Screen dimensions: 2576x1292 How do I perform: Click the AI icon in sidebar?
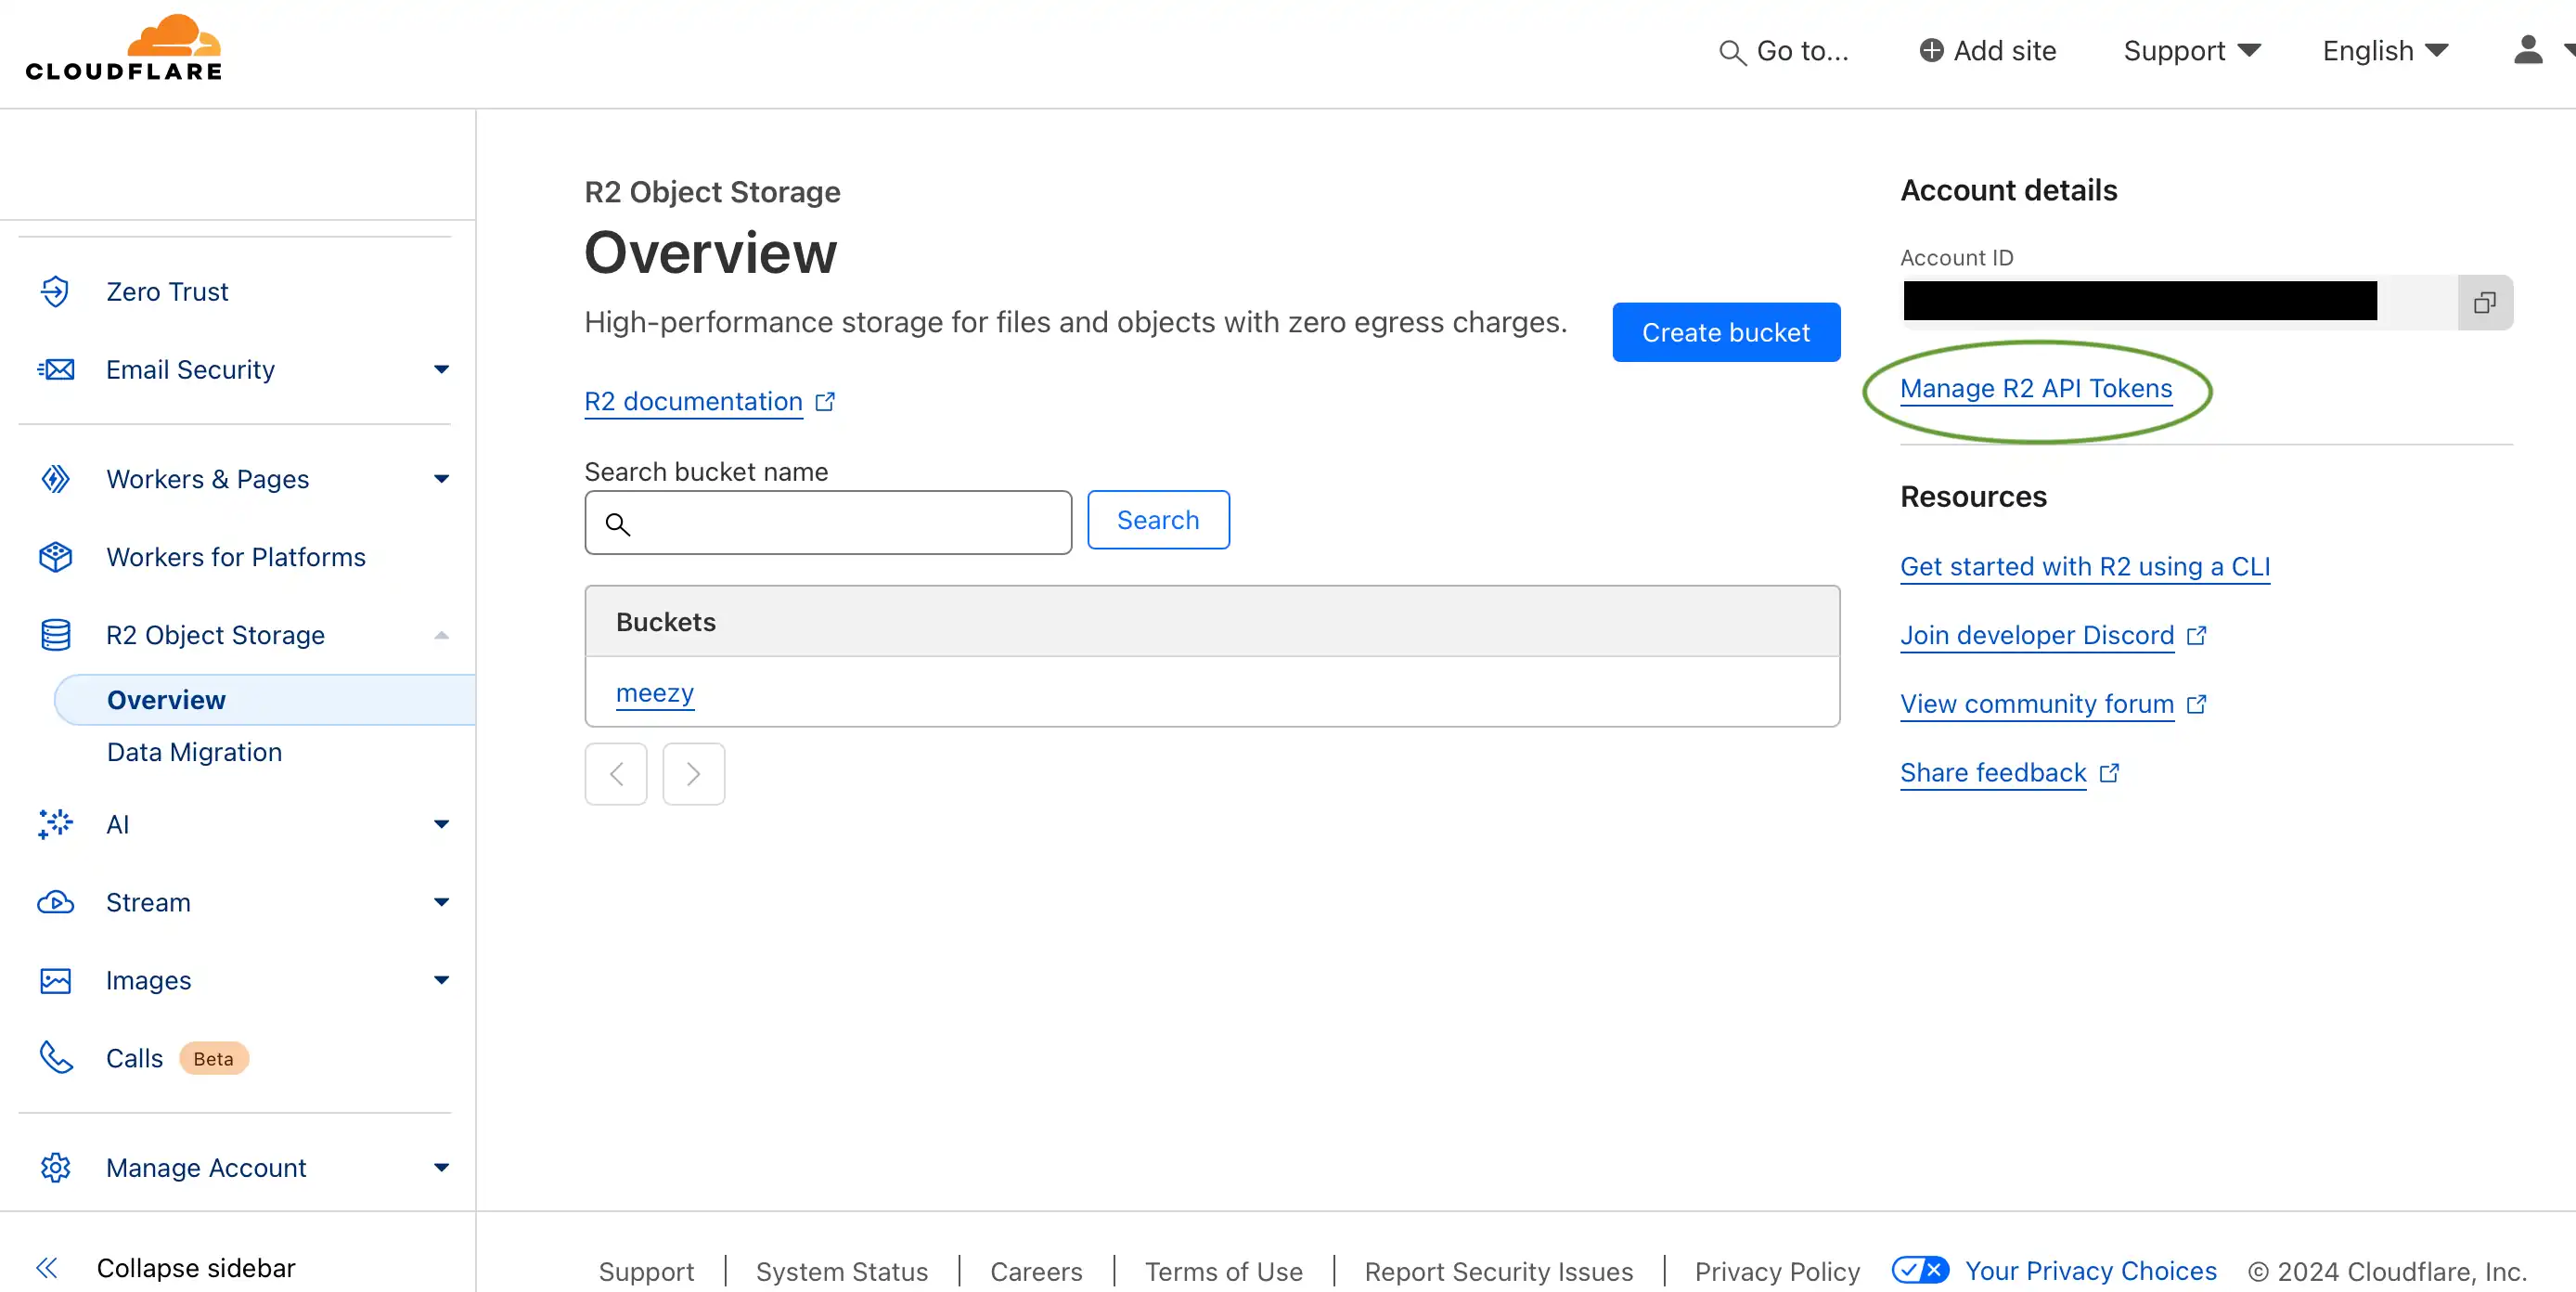(x=56, y=824)
